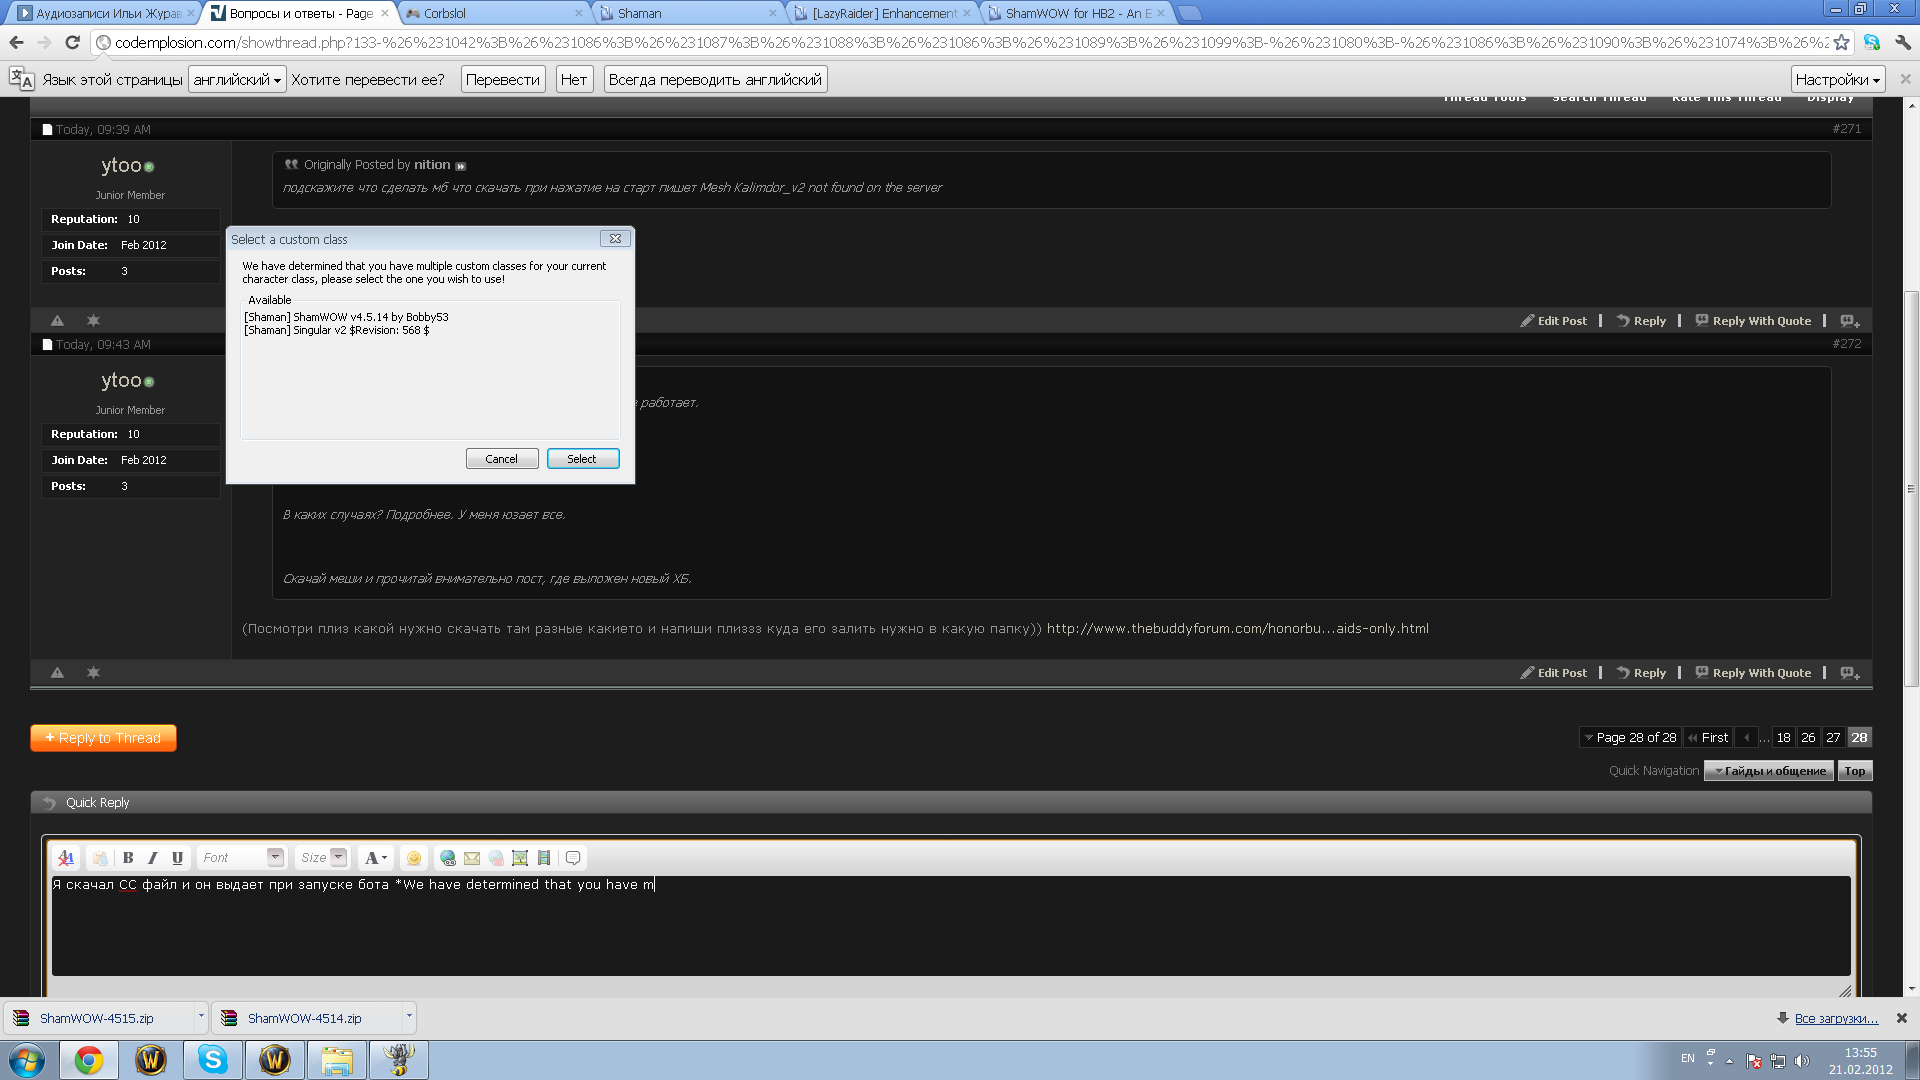Click Reply With Quote on post #271

(x=1753, y=321)
